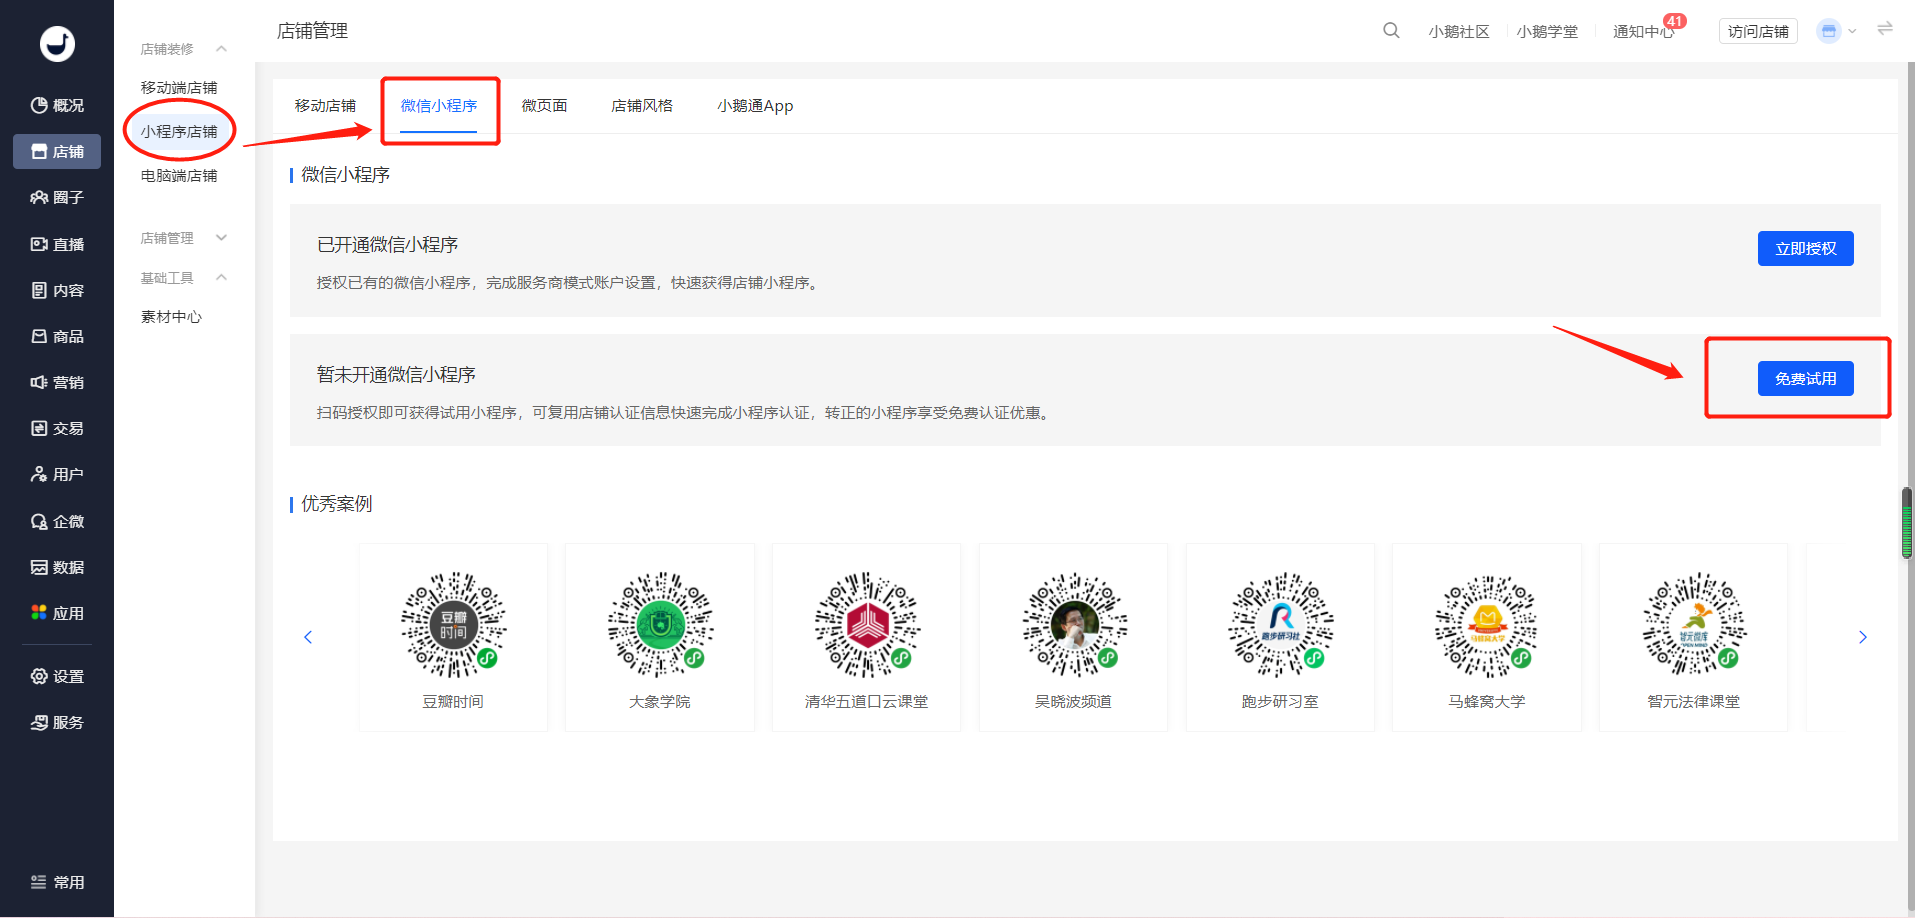The width and height of the screenshot is (1915, 918).
Task: Open 设置 settings in sidebar
Action: (57, 676)
